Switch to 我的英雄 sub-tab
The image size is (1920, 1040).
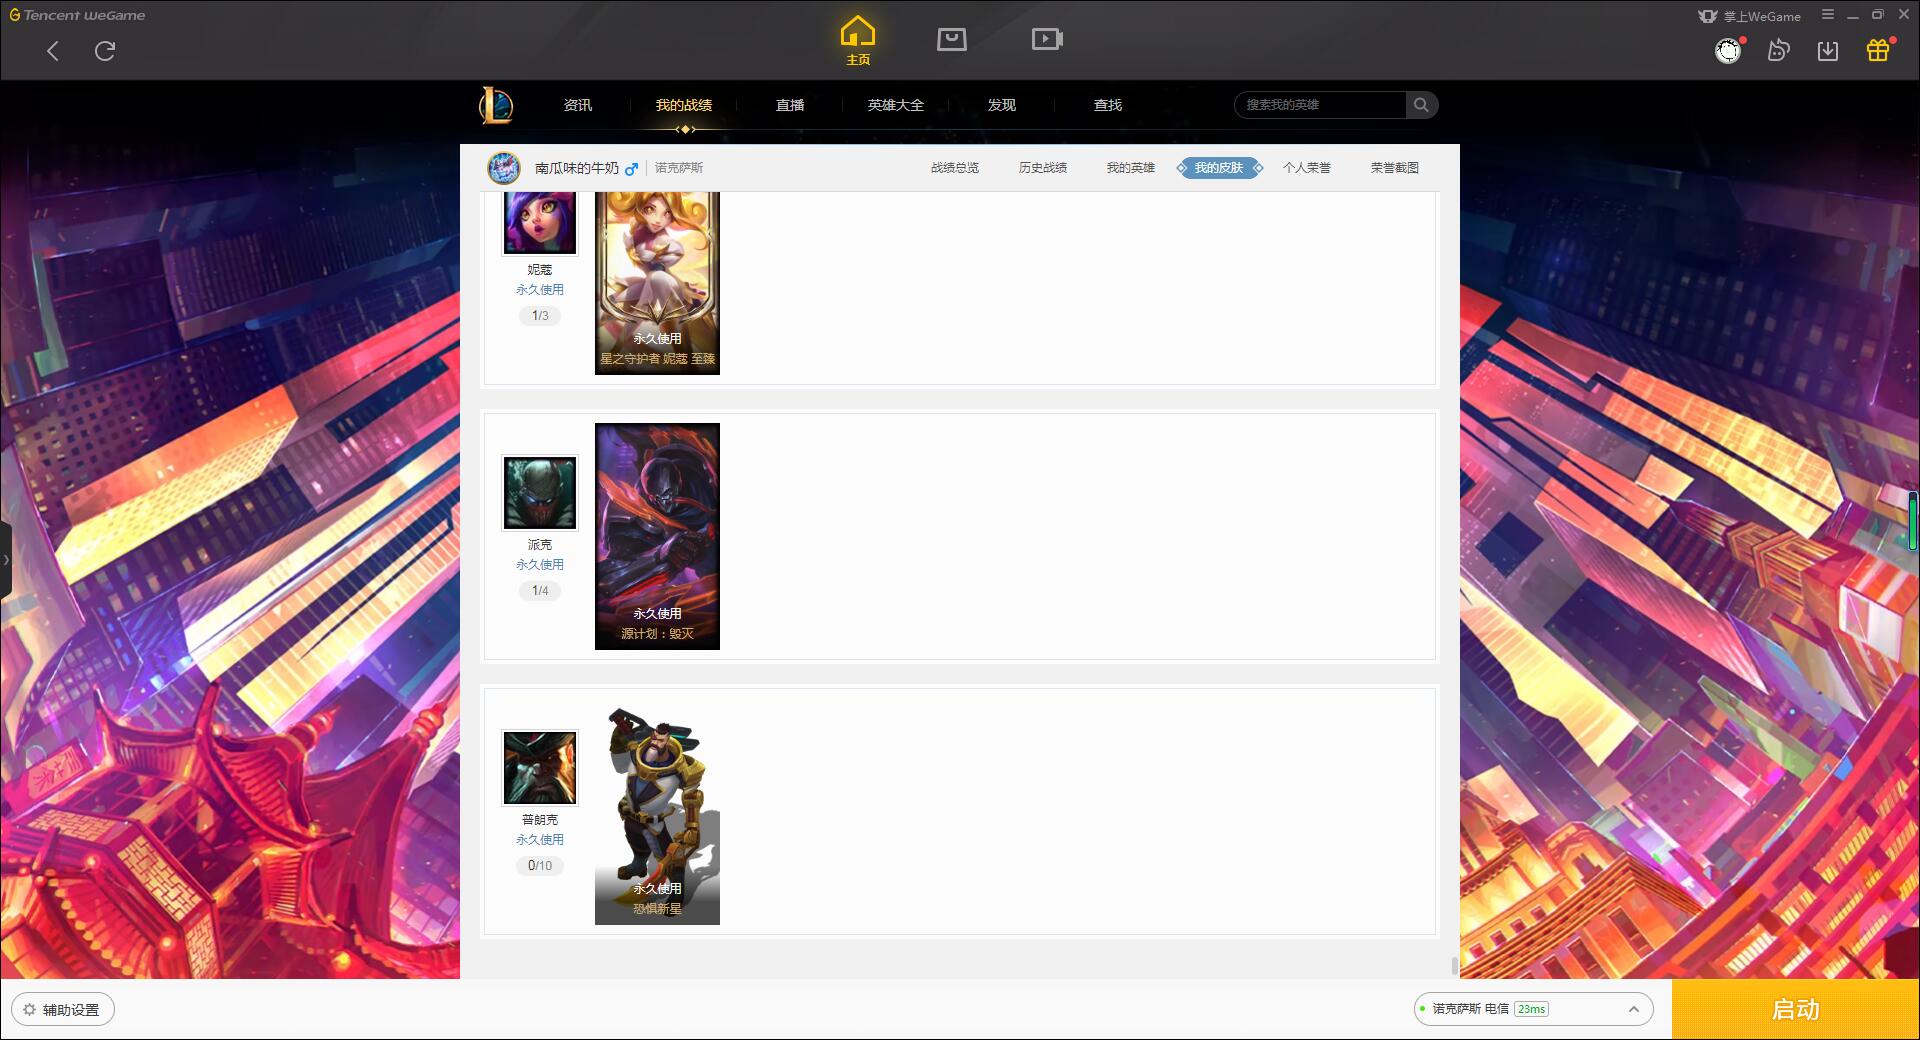[x=1131, y=168]
